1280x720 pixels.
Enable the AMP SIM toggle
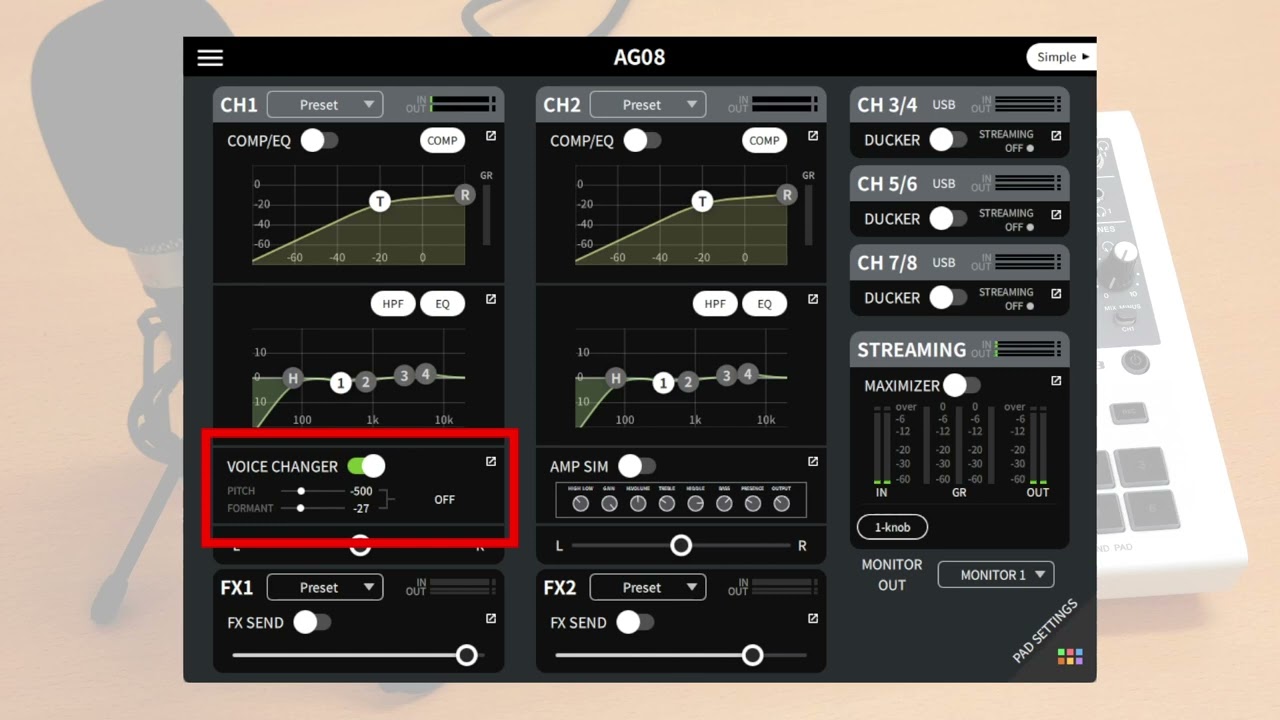point(637,466)
